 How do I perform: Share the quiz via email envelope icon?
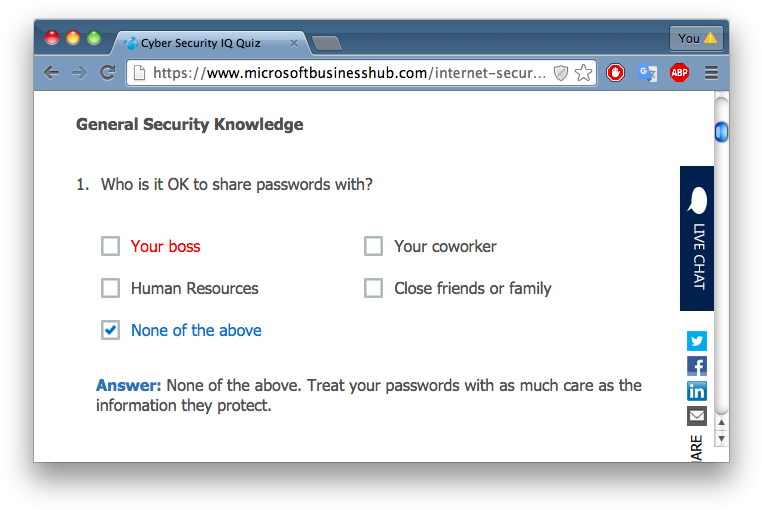tap(696, 416)
